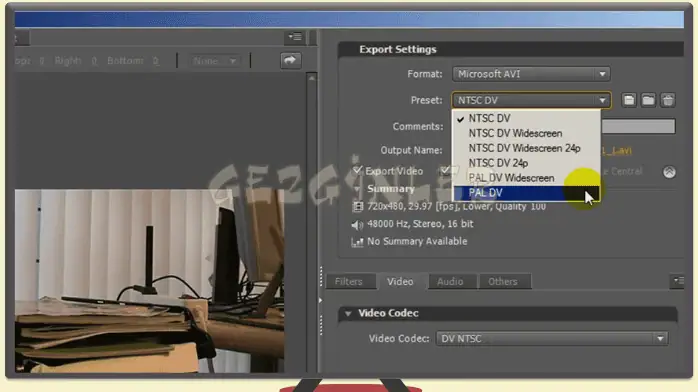Click the Bottom crop value
The width and height of the screenshot is (698, 392).
155,61
